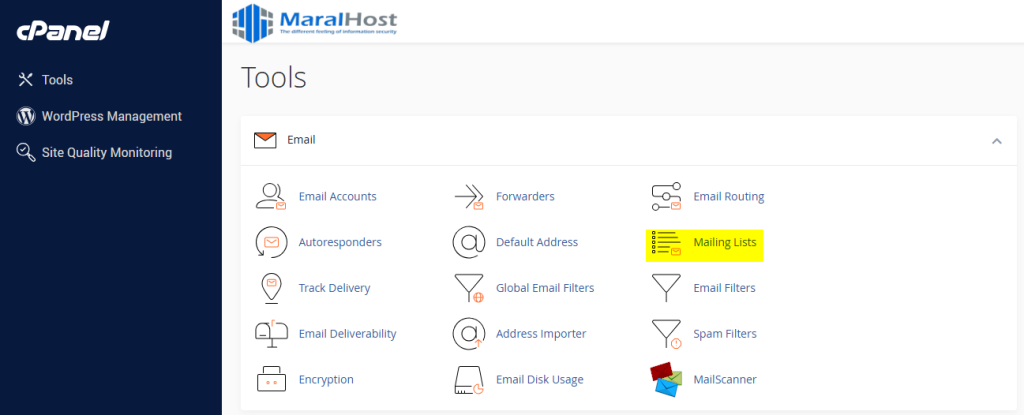Open the Track Delivery pin icon
Screen dimensions: 1024x415
(271, 288)
